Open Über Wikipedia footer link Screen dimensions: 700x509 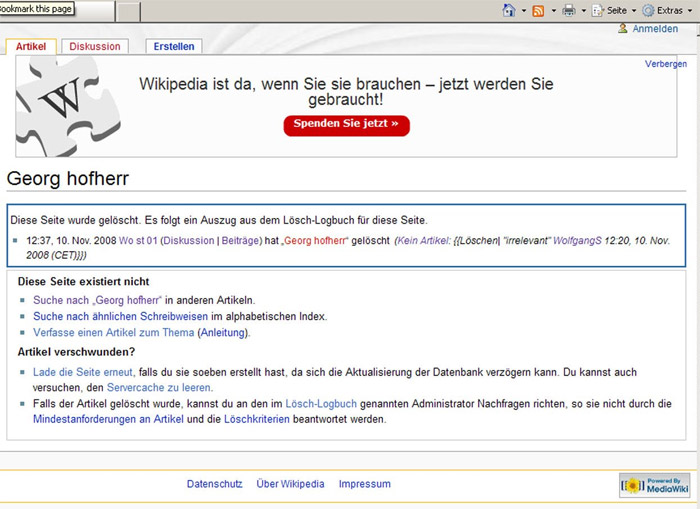290,484
